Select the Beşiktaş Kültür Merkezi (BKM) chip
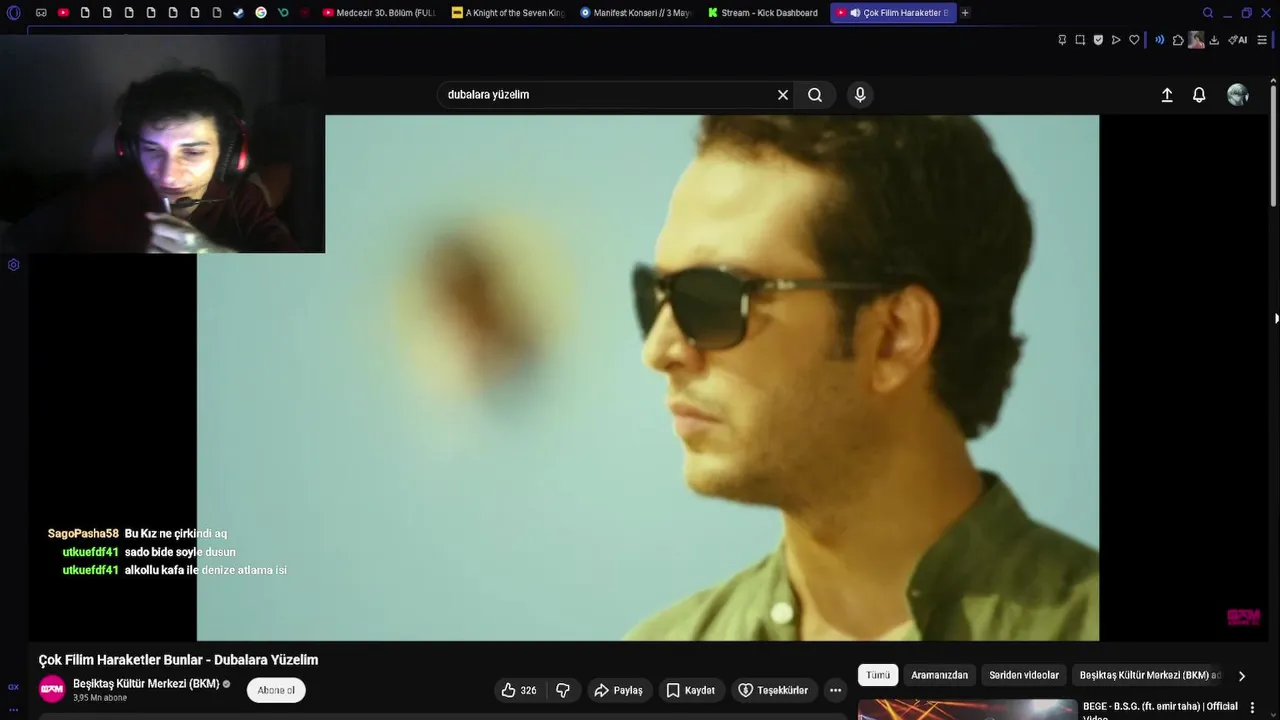 pos(1150,675)
